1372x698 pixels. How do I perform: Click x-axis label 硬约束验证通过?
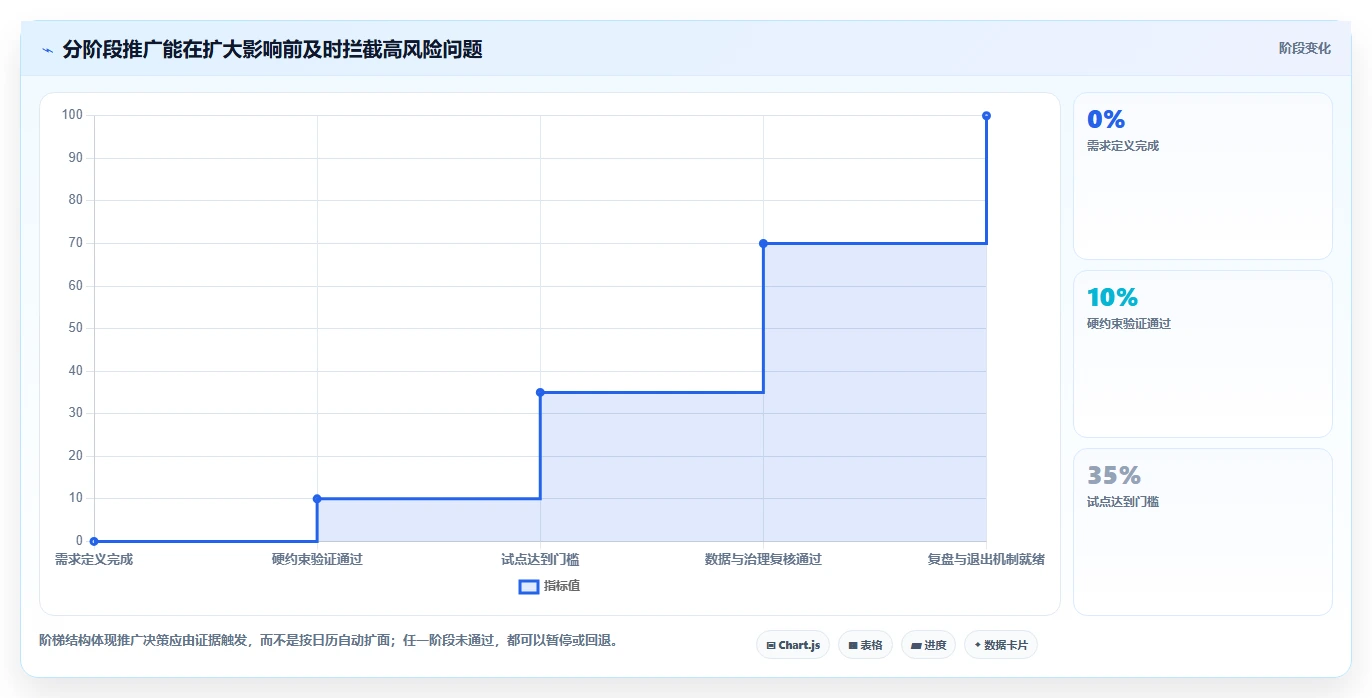317,560
